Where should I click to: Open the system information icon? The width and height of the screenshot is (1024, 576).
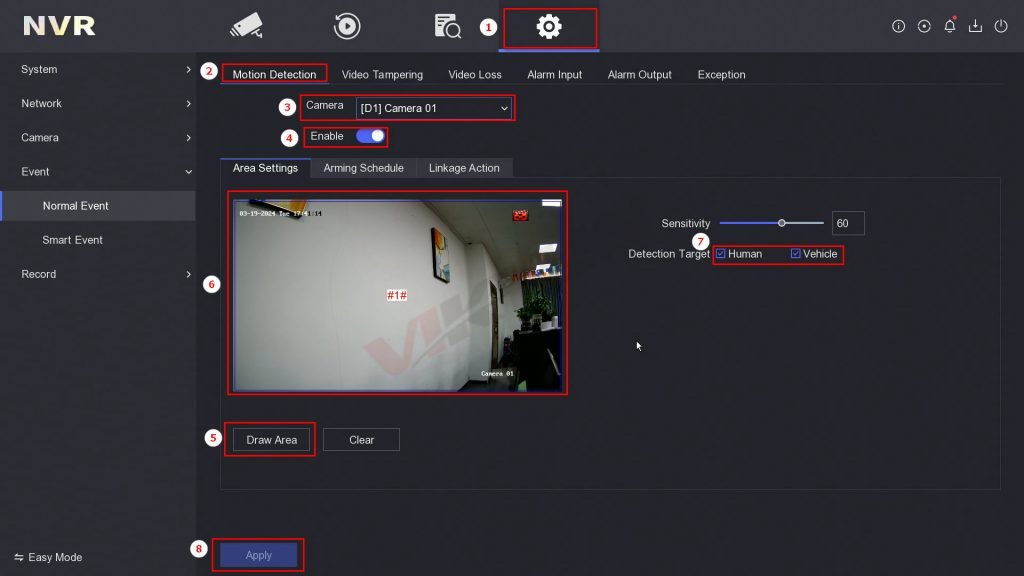(x=897, y=26)
